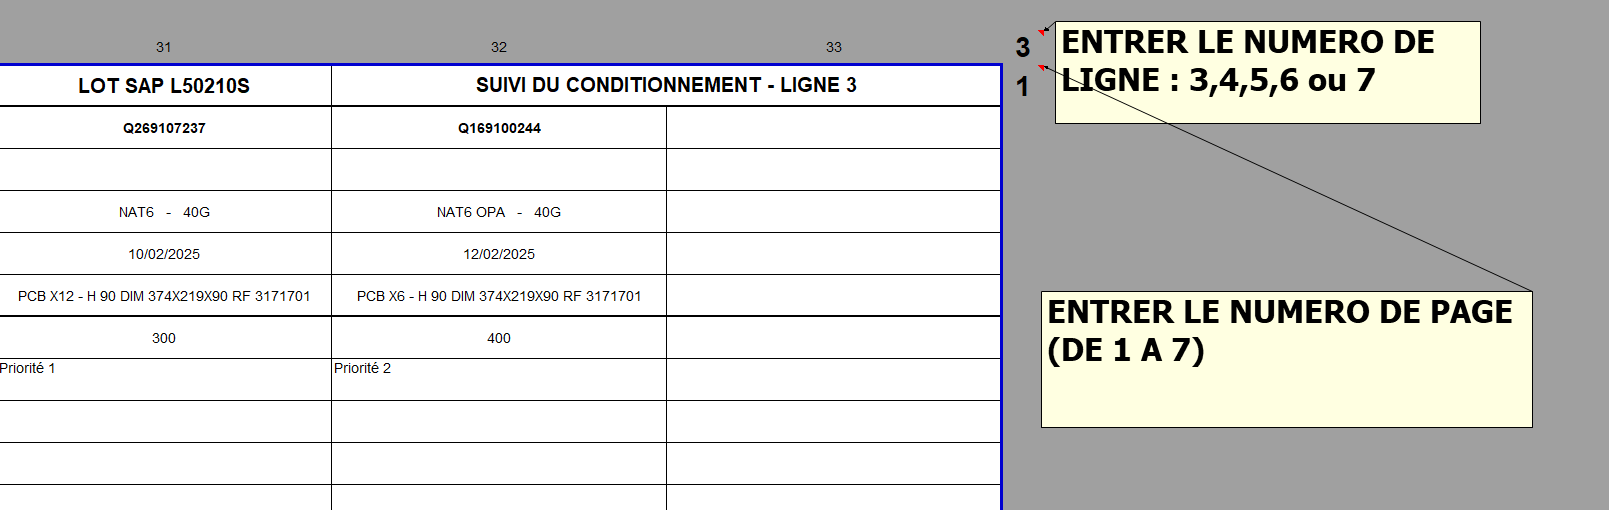
Task: Click the PCB X6 packaging description cell
Action: 499,296
